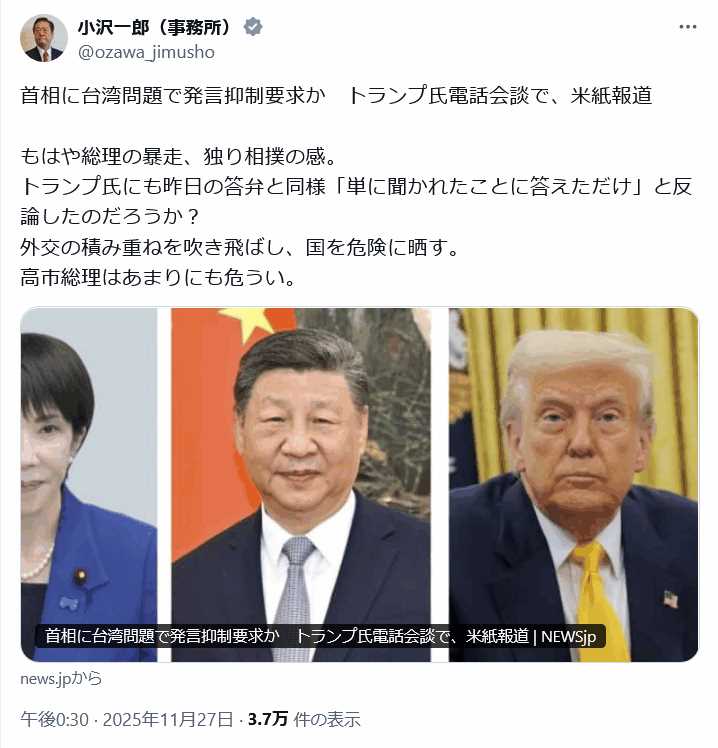Click the line 高市総理はあまりにも危うい。
718x748 pixels.
tap(158, 277)
